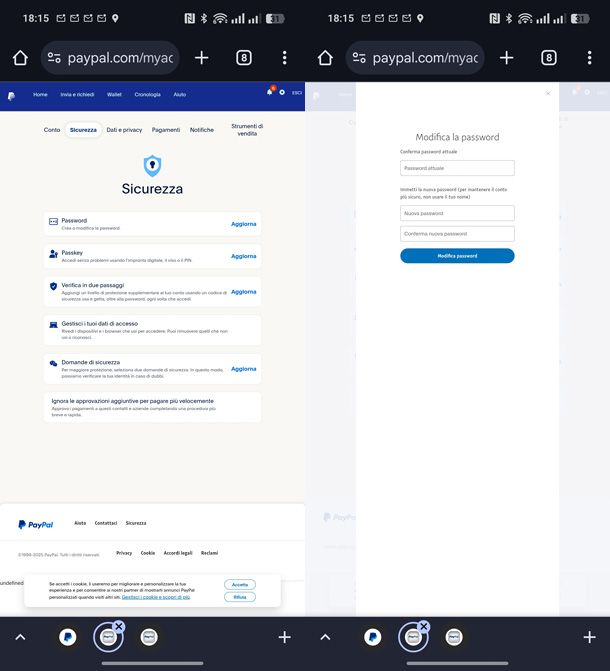Decline cookies with Rifiuta button

tap(240, 597)
